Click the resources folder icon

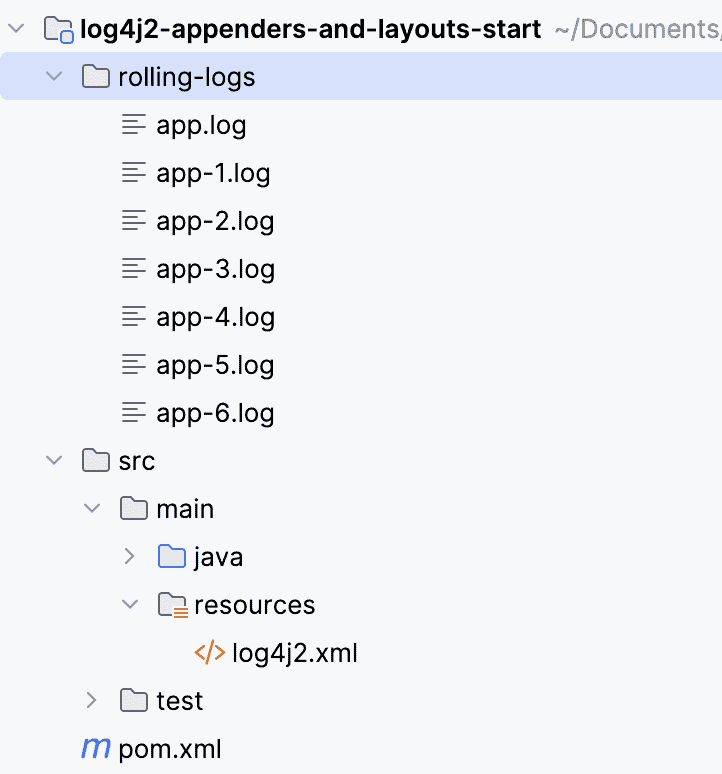tap(172, 605)
